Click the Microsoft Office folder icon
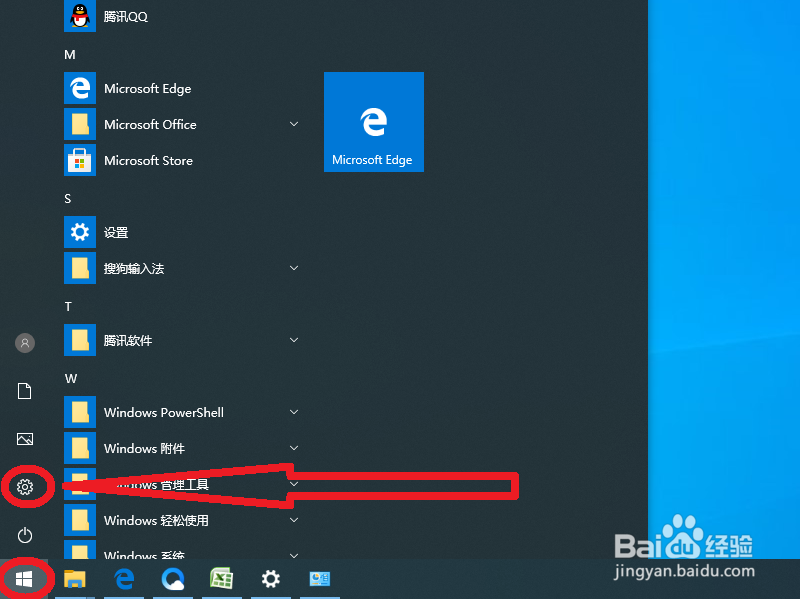The image size is (800, 599). 80,124
